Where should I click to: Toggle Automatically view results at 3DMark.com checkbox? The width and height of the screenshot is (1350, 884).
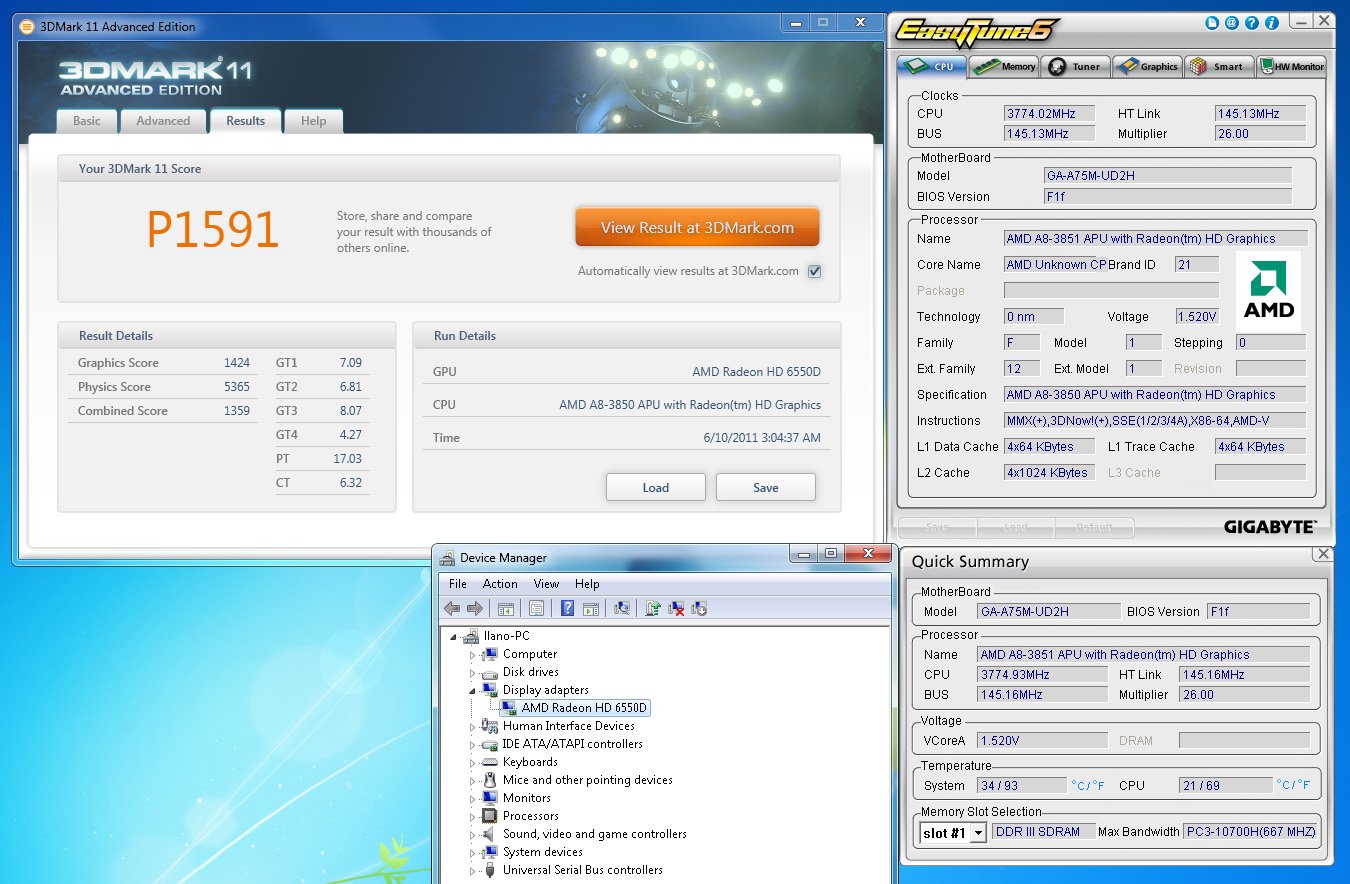[814, 271]
